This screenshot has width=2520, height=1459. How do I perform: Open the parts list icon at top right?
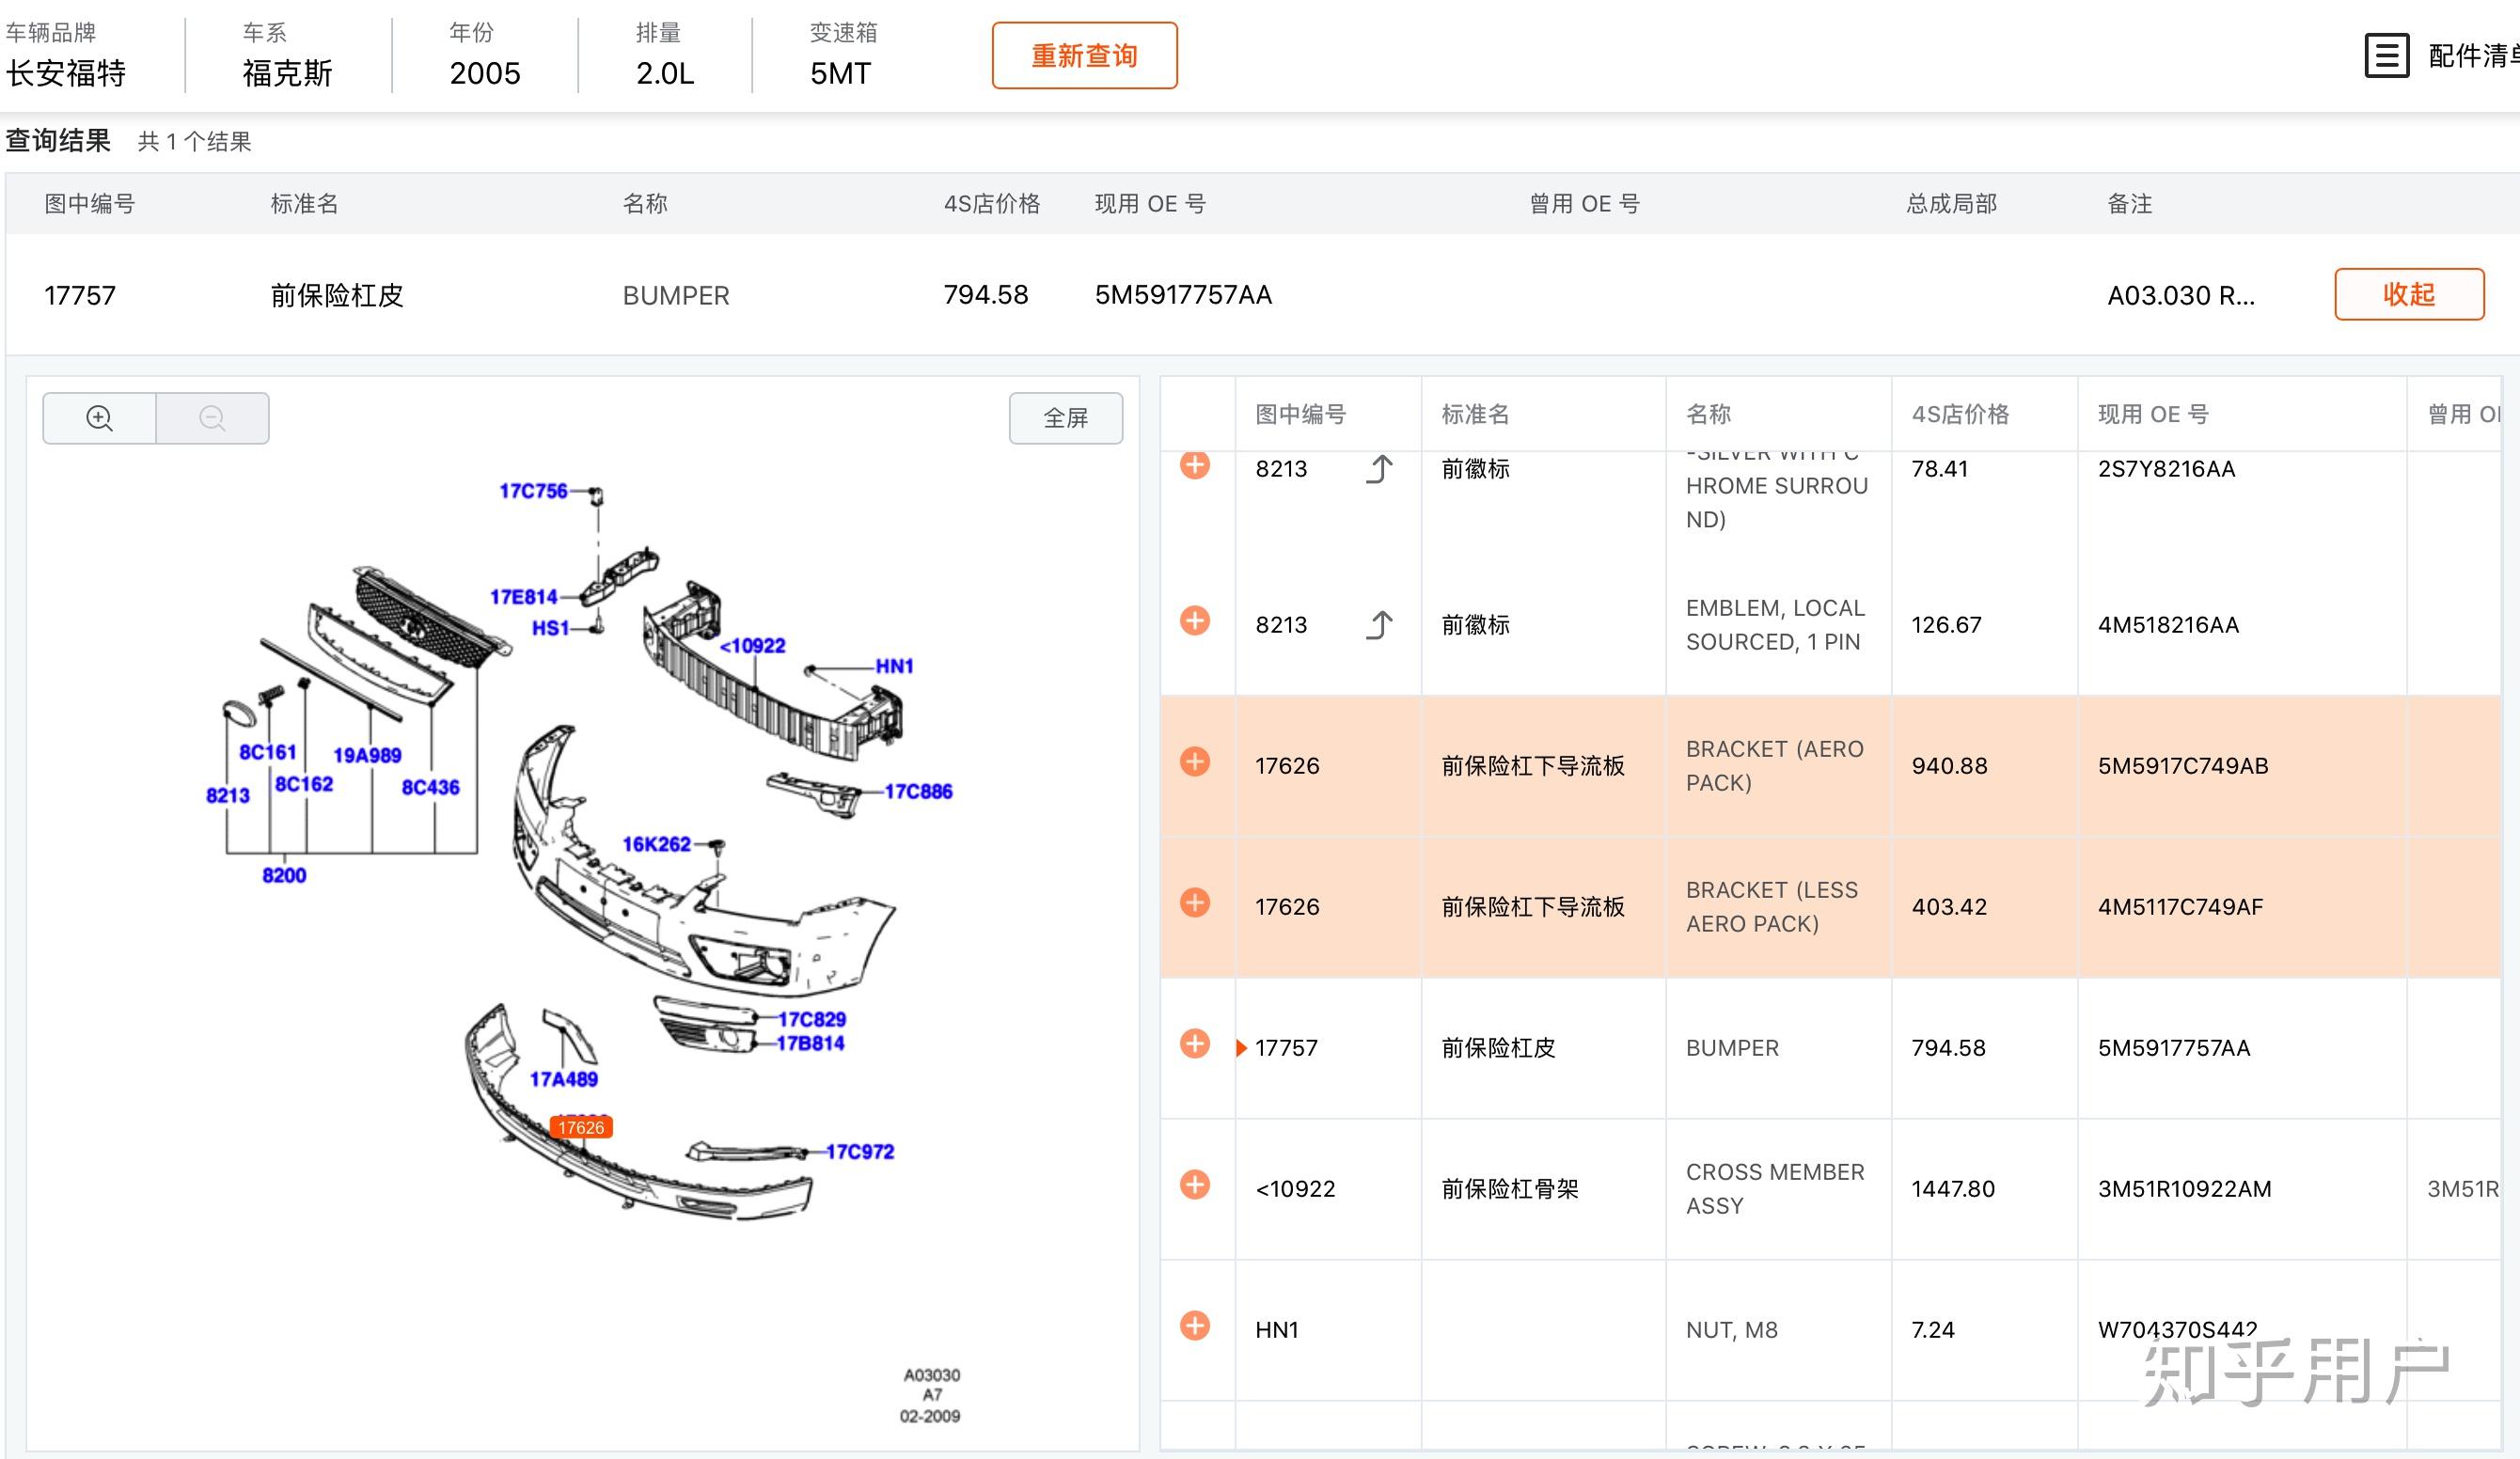click(2386, 55)
